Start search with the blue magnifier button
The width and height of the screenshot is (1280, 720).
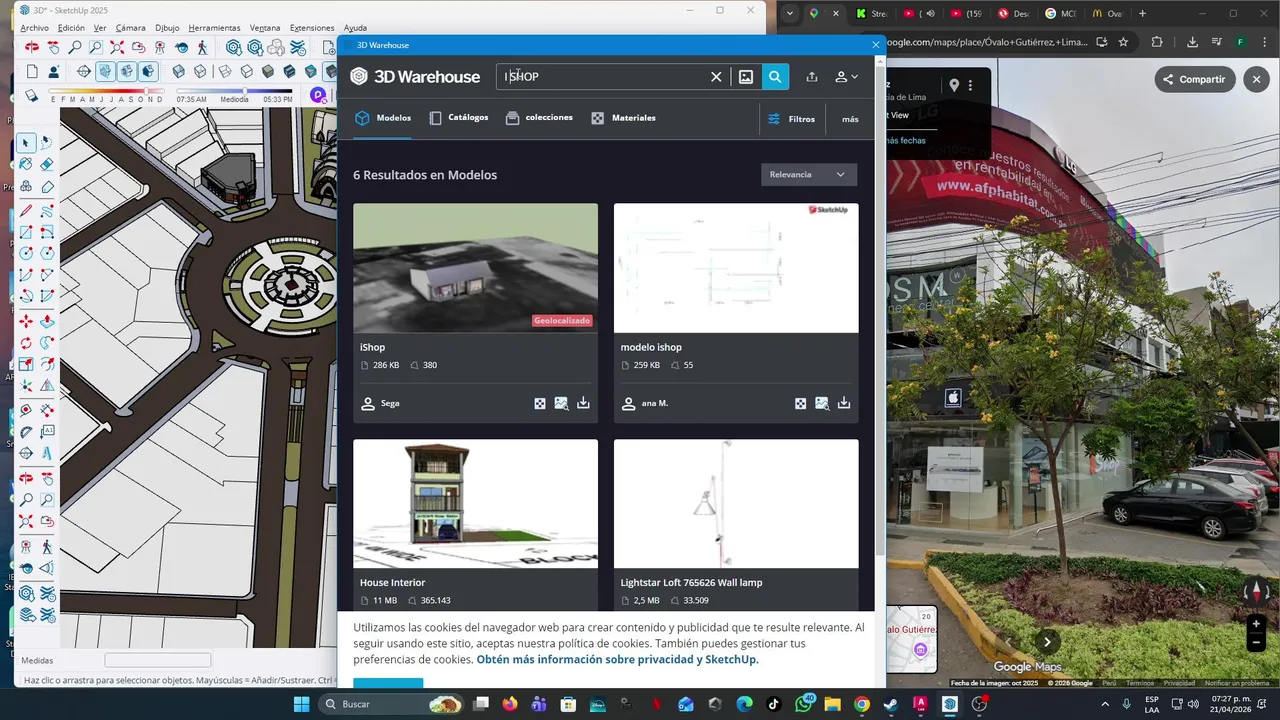coord(775,77)
